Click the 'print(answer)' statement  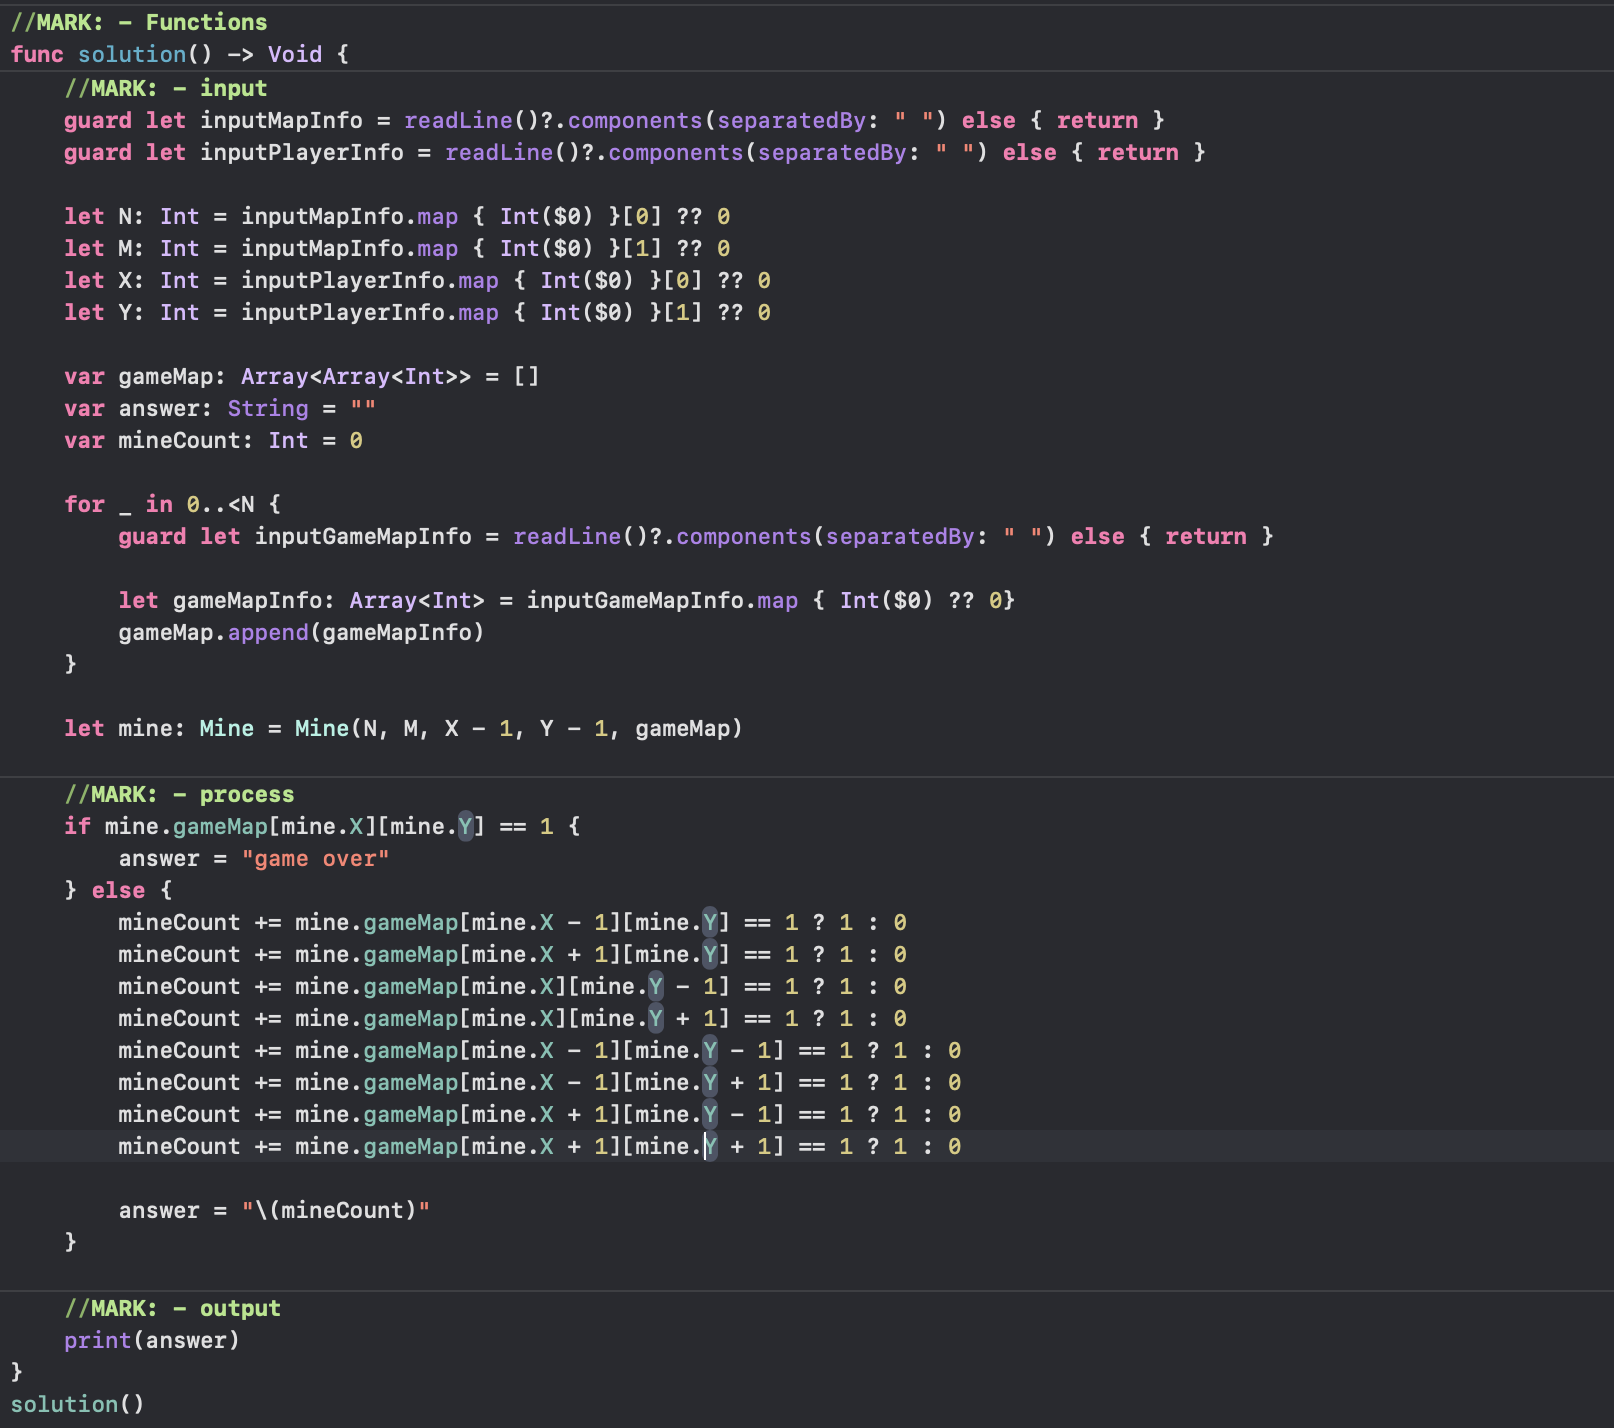pos(152,1340)
